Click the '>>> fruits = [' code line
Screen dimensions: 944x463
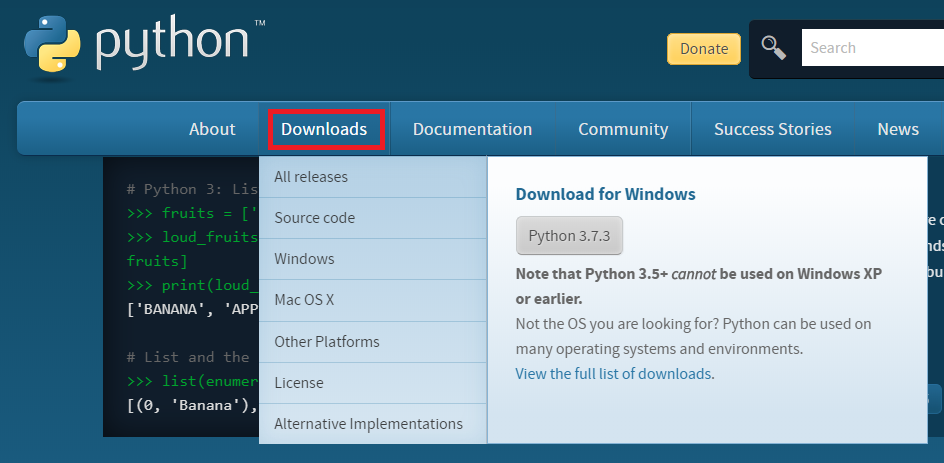pos(193,213)
